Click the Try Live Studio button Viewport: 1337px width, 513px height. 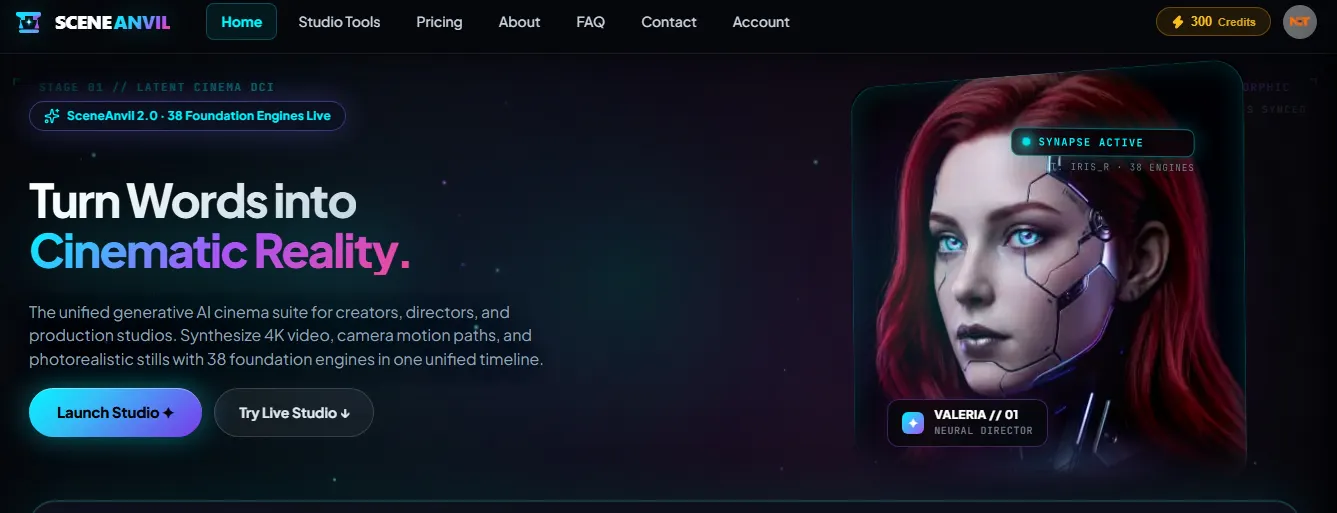point(294,413)
